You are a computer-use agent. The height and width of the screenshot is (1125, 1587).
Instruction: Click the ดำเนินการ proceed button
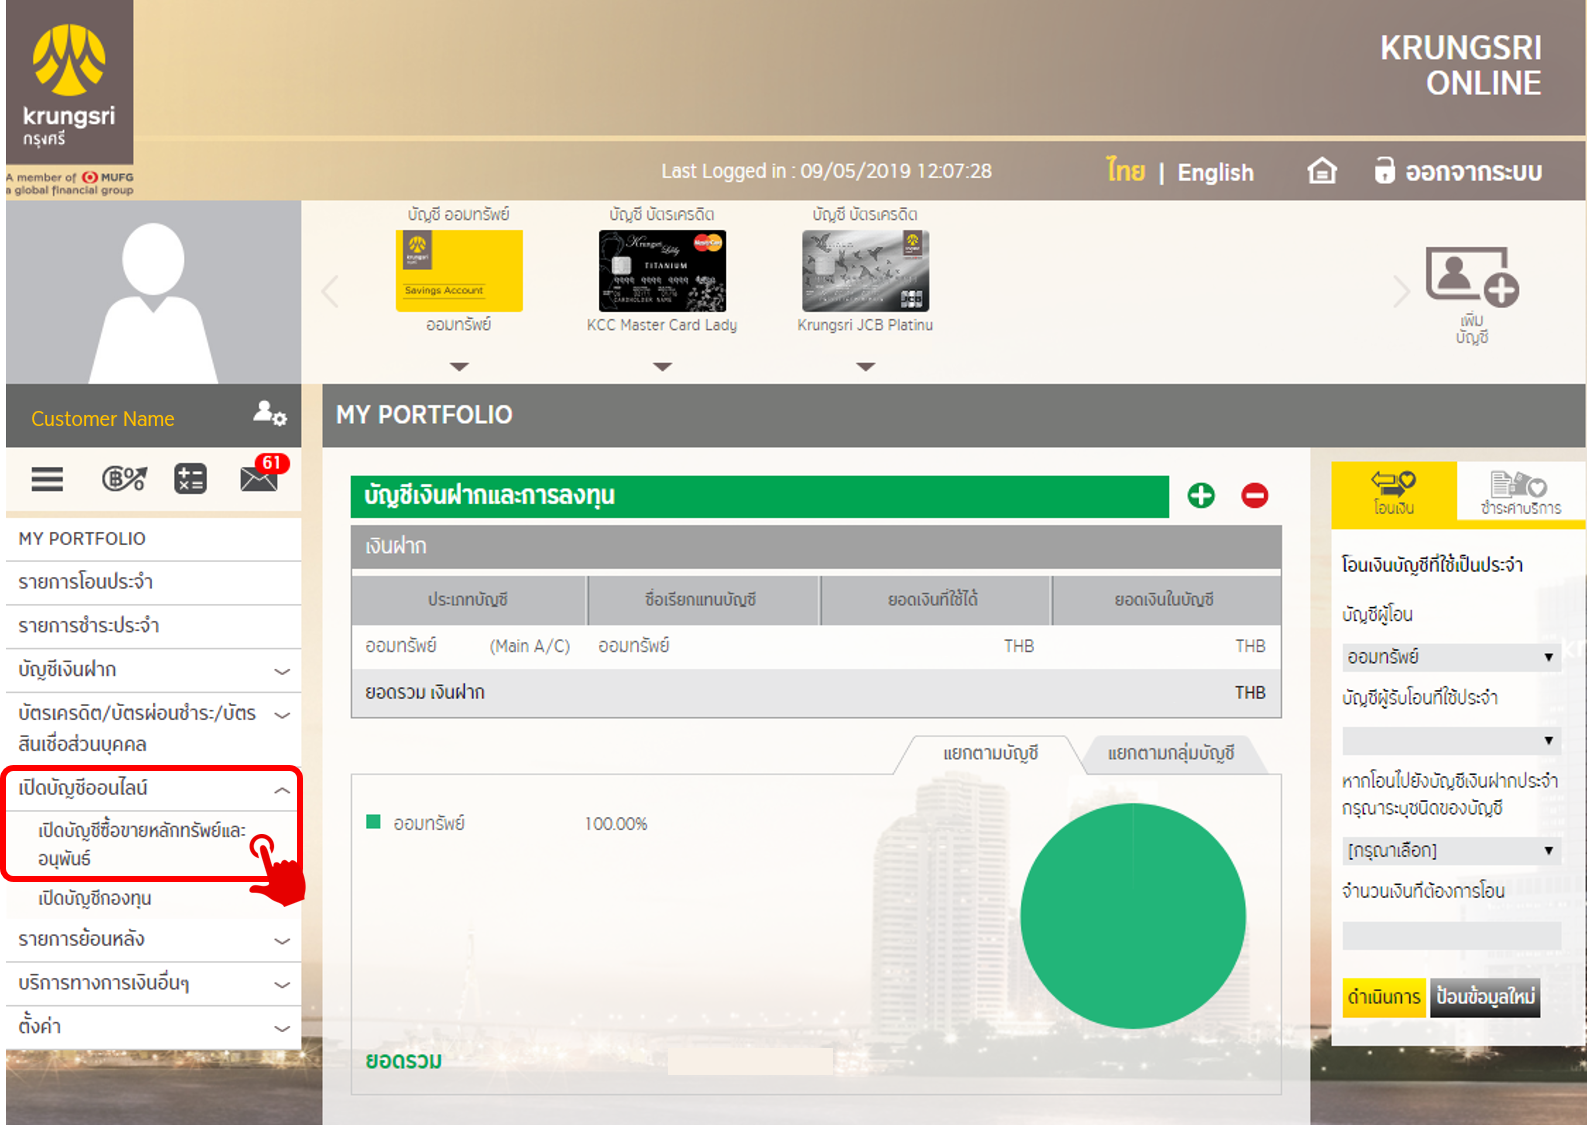1384,998
